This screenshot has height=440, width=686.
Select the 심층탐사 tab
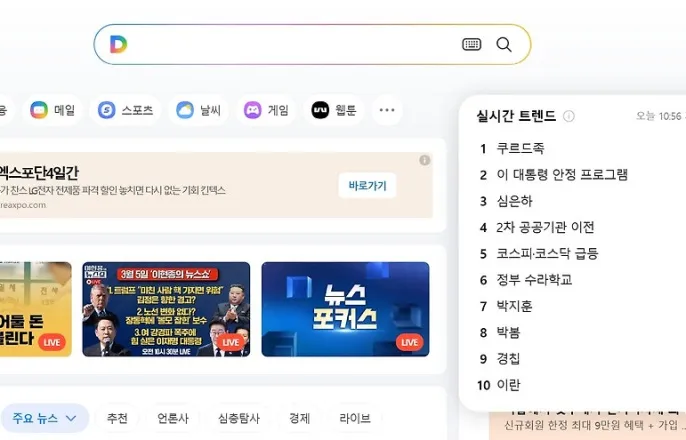239,419
